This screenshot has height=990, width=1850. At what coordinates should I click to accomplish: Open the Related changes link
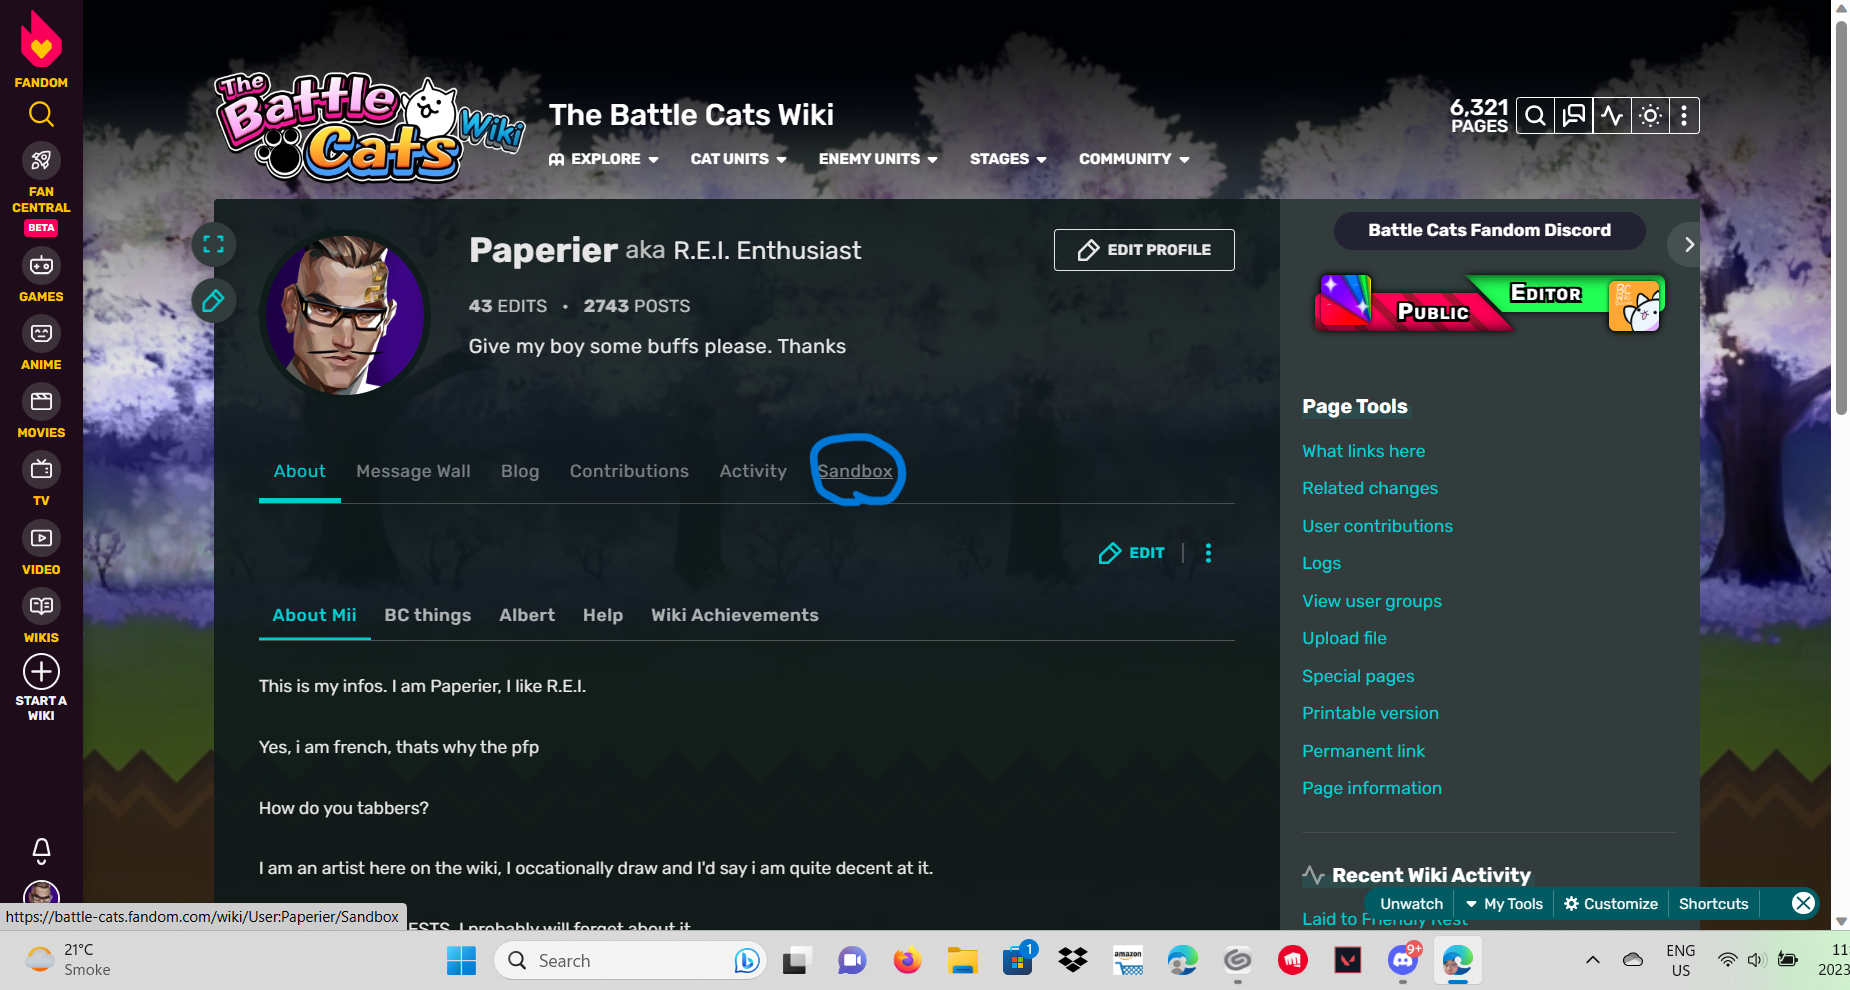[1370, 488]
